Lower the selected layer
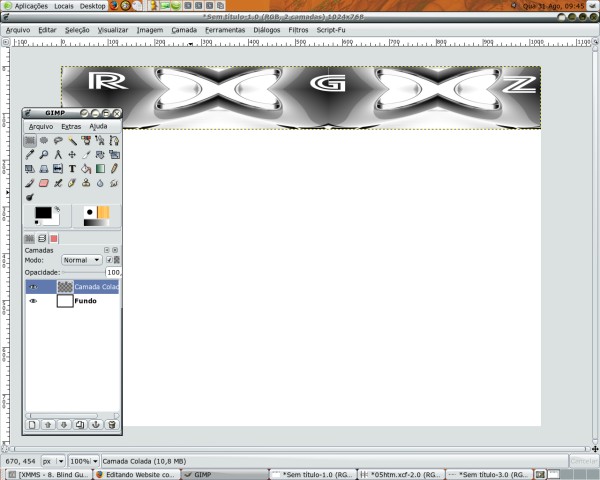600x480 pixels. [64, 425]
